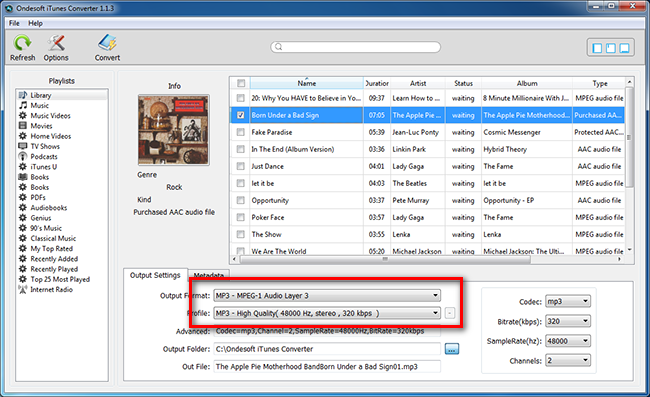
Task: Select the third layout view icon
Action: (x=624, y=48)
